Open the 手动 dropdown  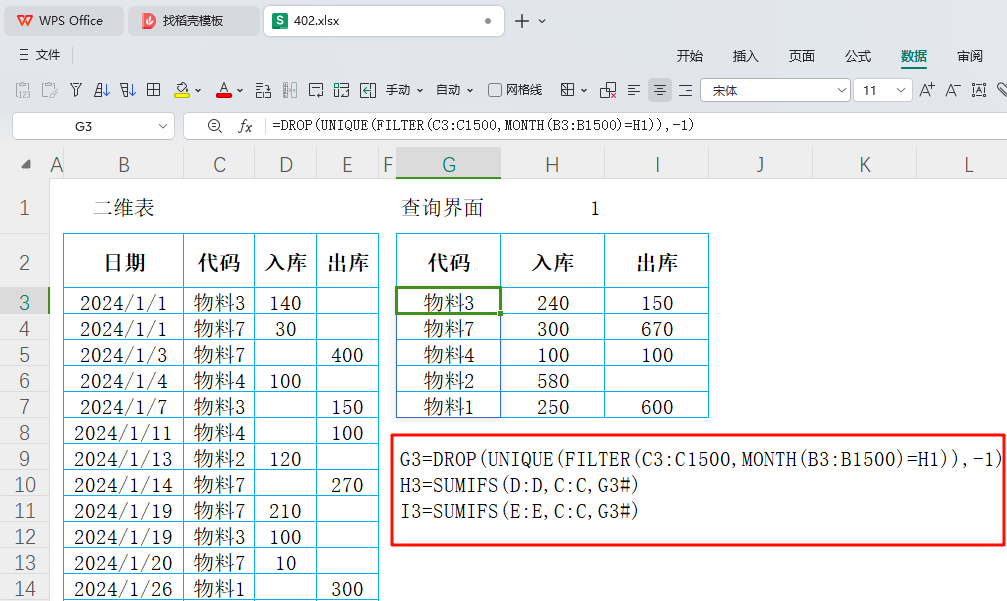(x=405, y=90)
